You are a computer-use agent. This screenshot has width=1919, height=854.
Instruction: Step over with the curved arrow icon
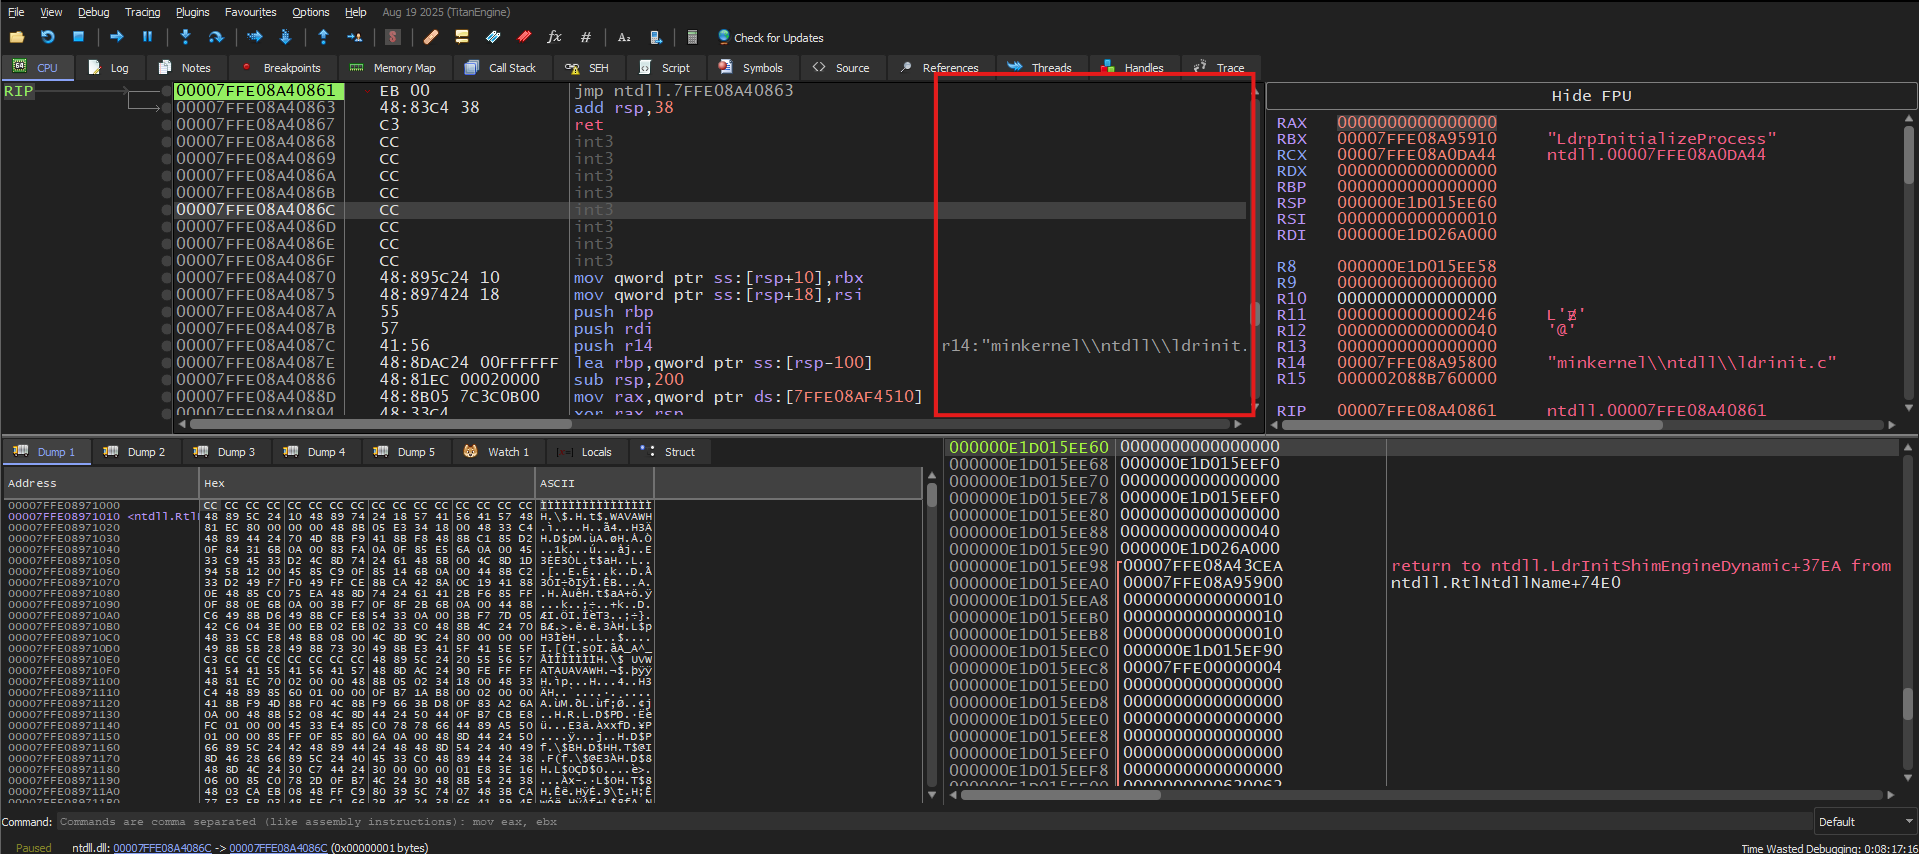pos(215,37)
